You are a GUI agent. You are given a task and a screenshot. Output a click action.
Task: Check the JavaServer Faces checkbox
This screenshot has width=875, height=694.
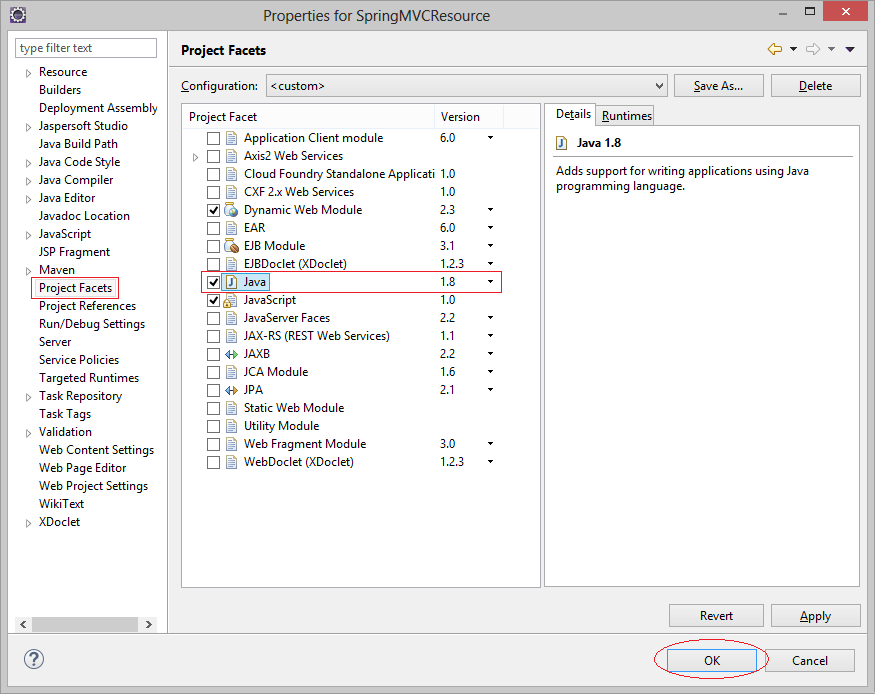pos(213,318)
